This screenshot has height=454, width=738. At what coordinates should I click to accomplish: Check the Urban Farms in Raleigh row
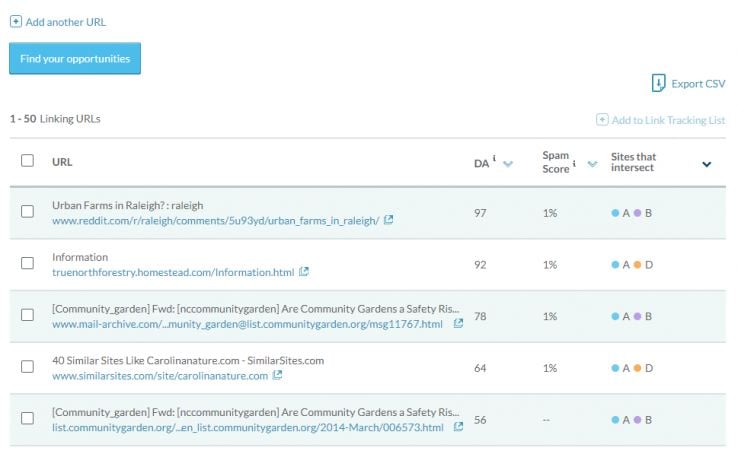pyautogui.click(x=27, y=211)
